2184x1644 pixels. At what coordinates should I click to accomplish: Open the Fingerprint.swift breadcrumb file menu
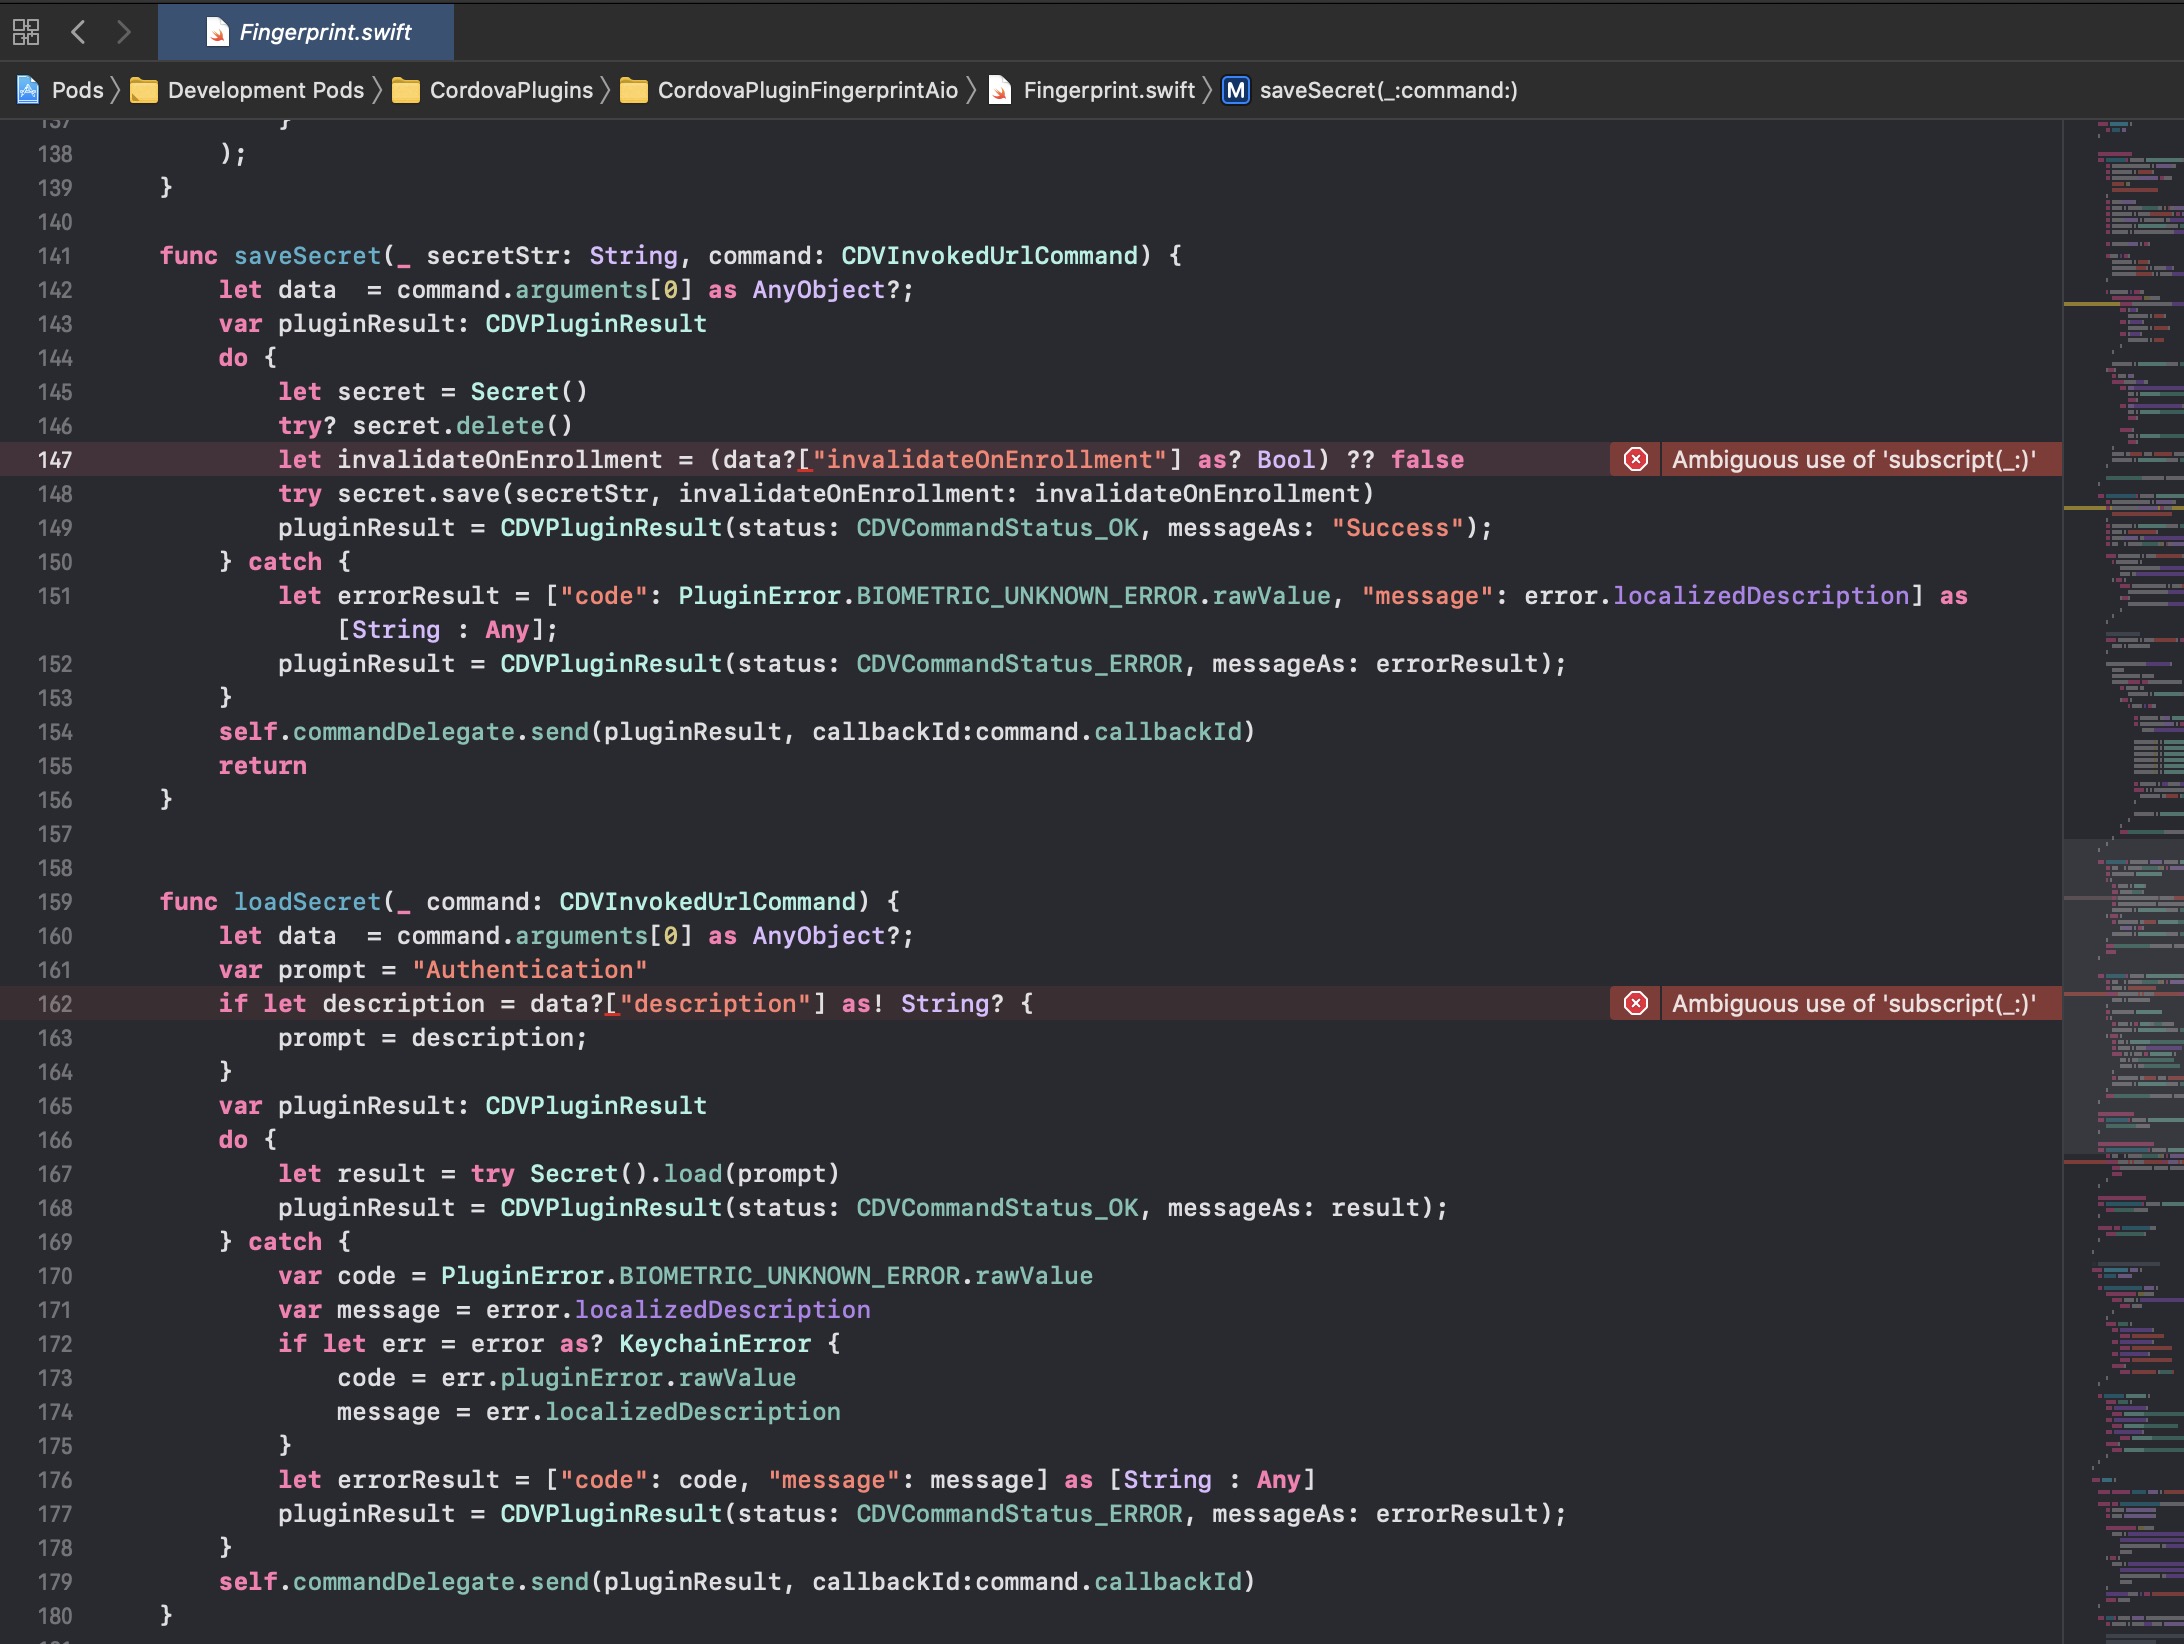click(1108, 90)
